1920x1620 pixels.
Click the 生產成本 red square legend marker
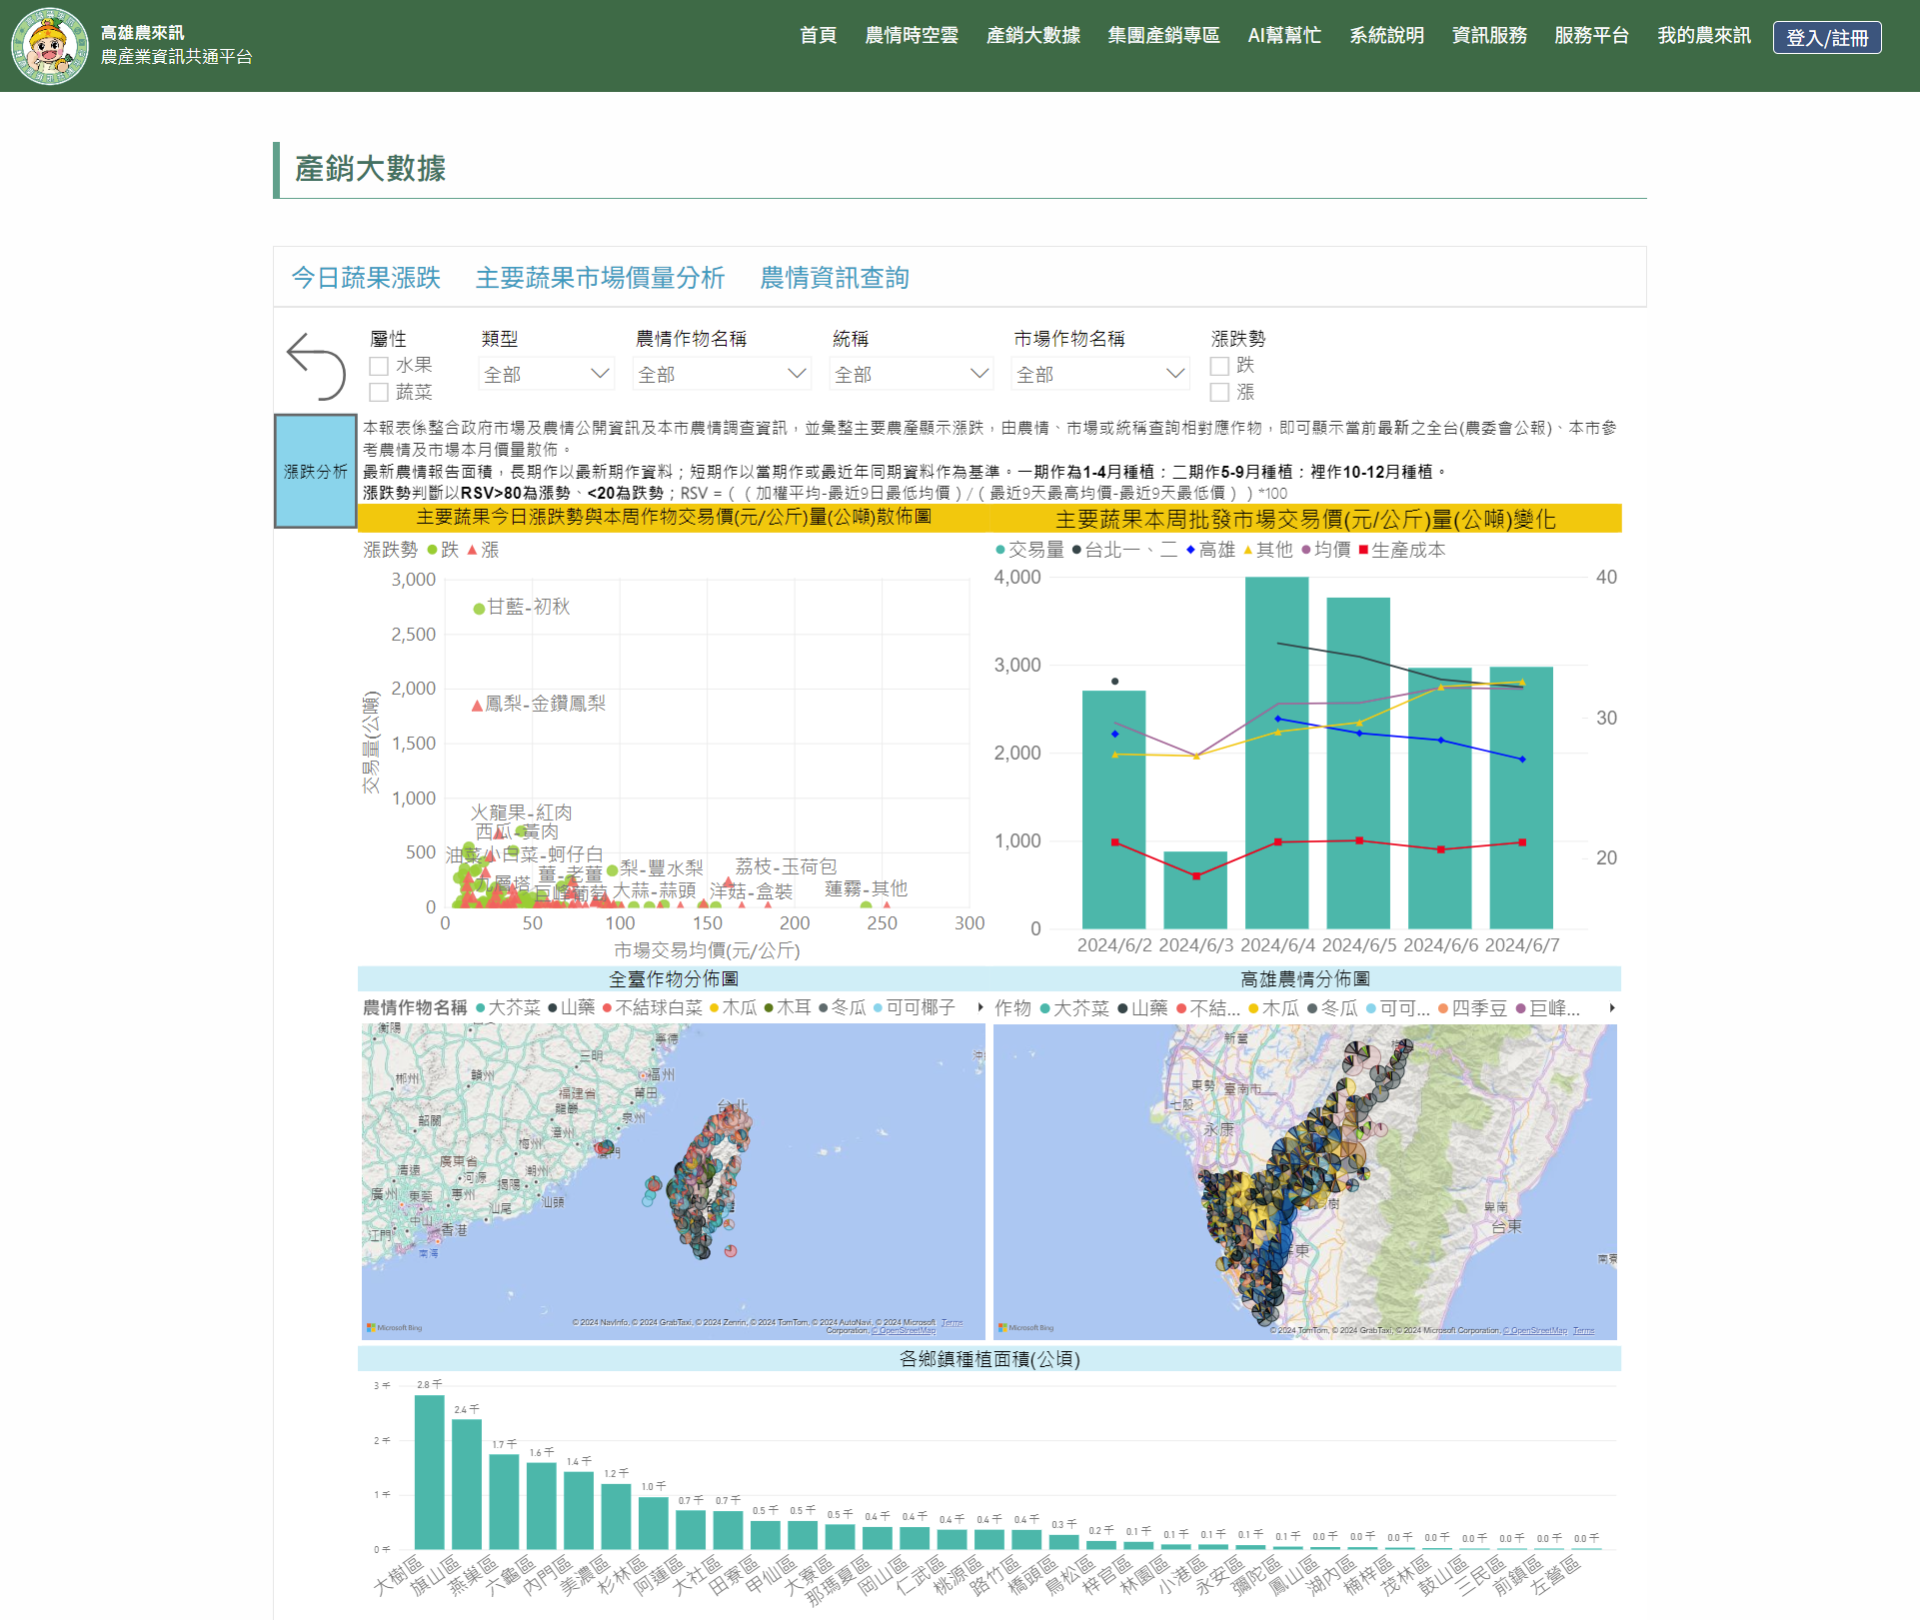click(1363, 550)
